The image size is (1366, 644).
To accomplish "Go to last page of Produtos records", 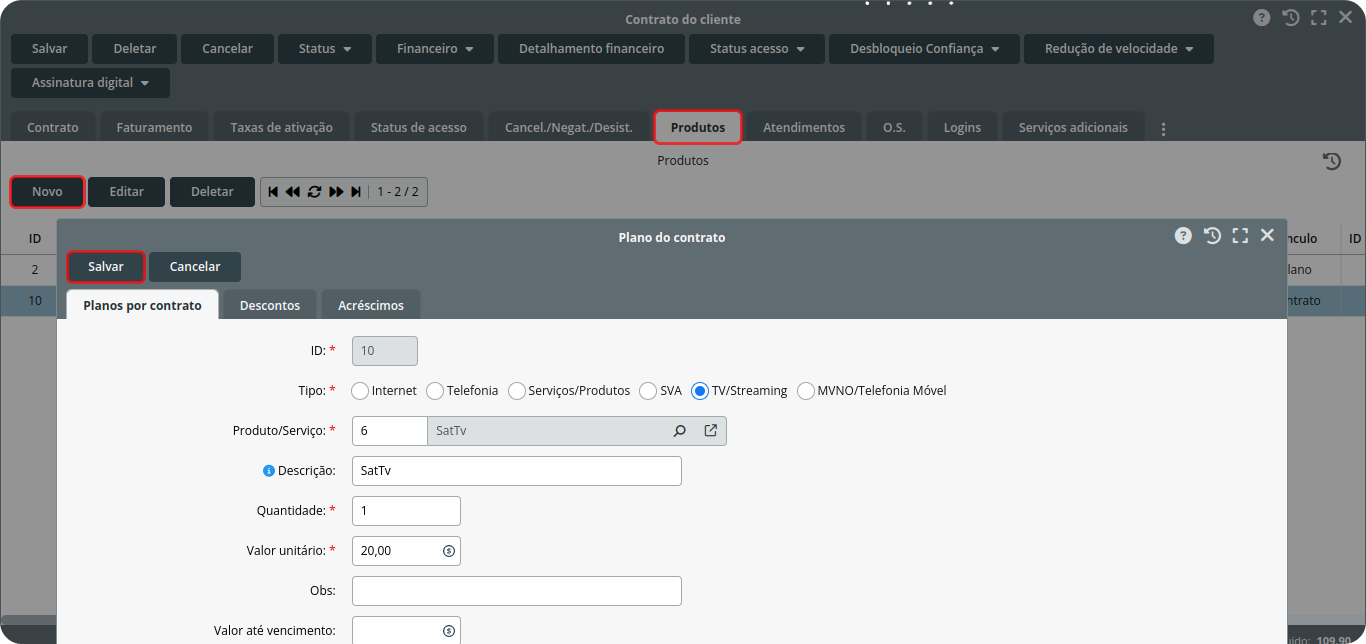I will (x=356, y=192).
